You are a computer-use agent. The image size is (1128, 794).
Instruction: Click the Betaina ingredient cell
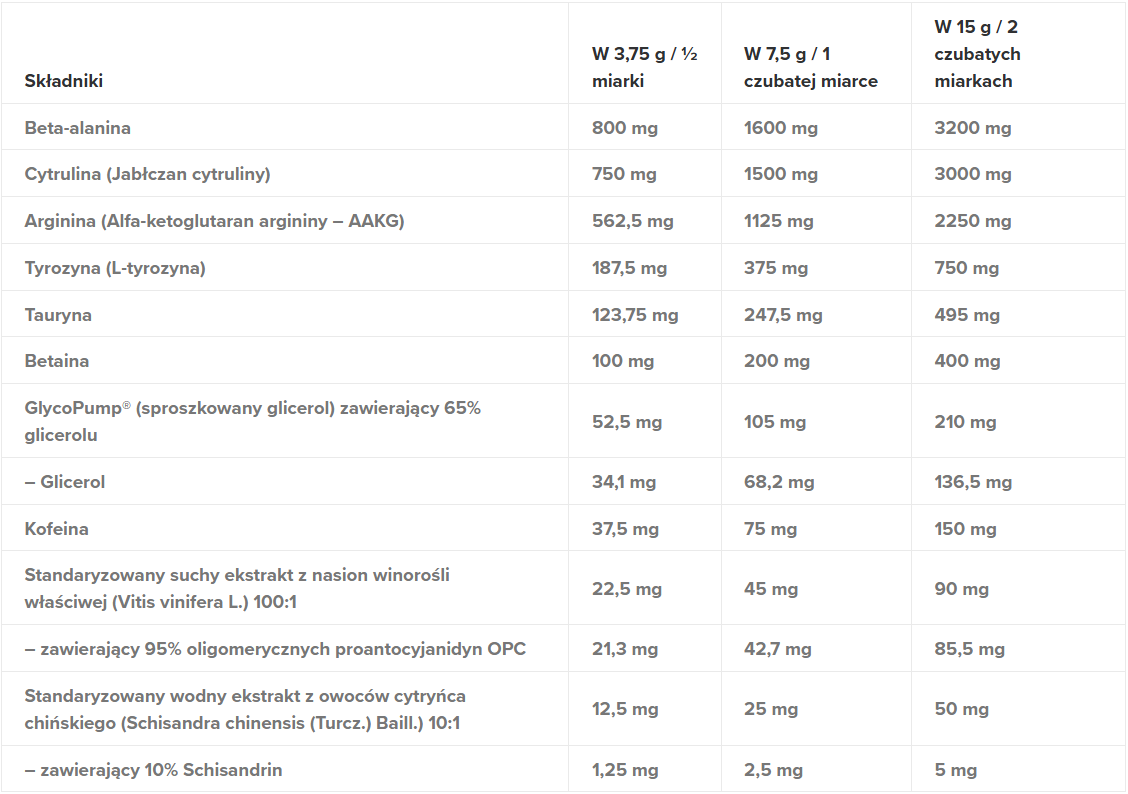tap(57, 361)
